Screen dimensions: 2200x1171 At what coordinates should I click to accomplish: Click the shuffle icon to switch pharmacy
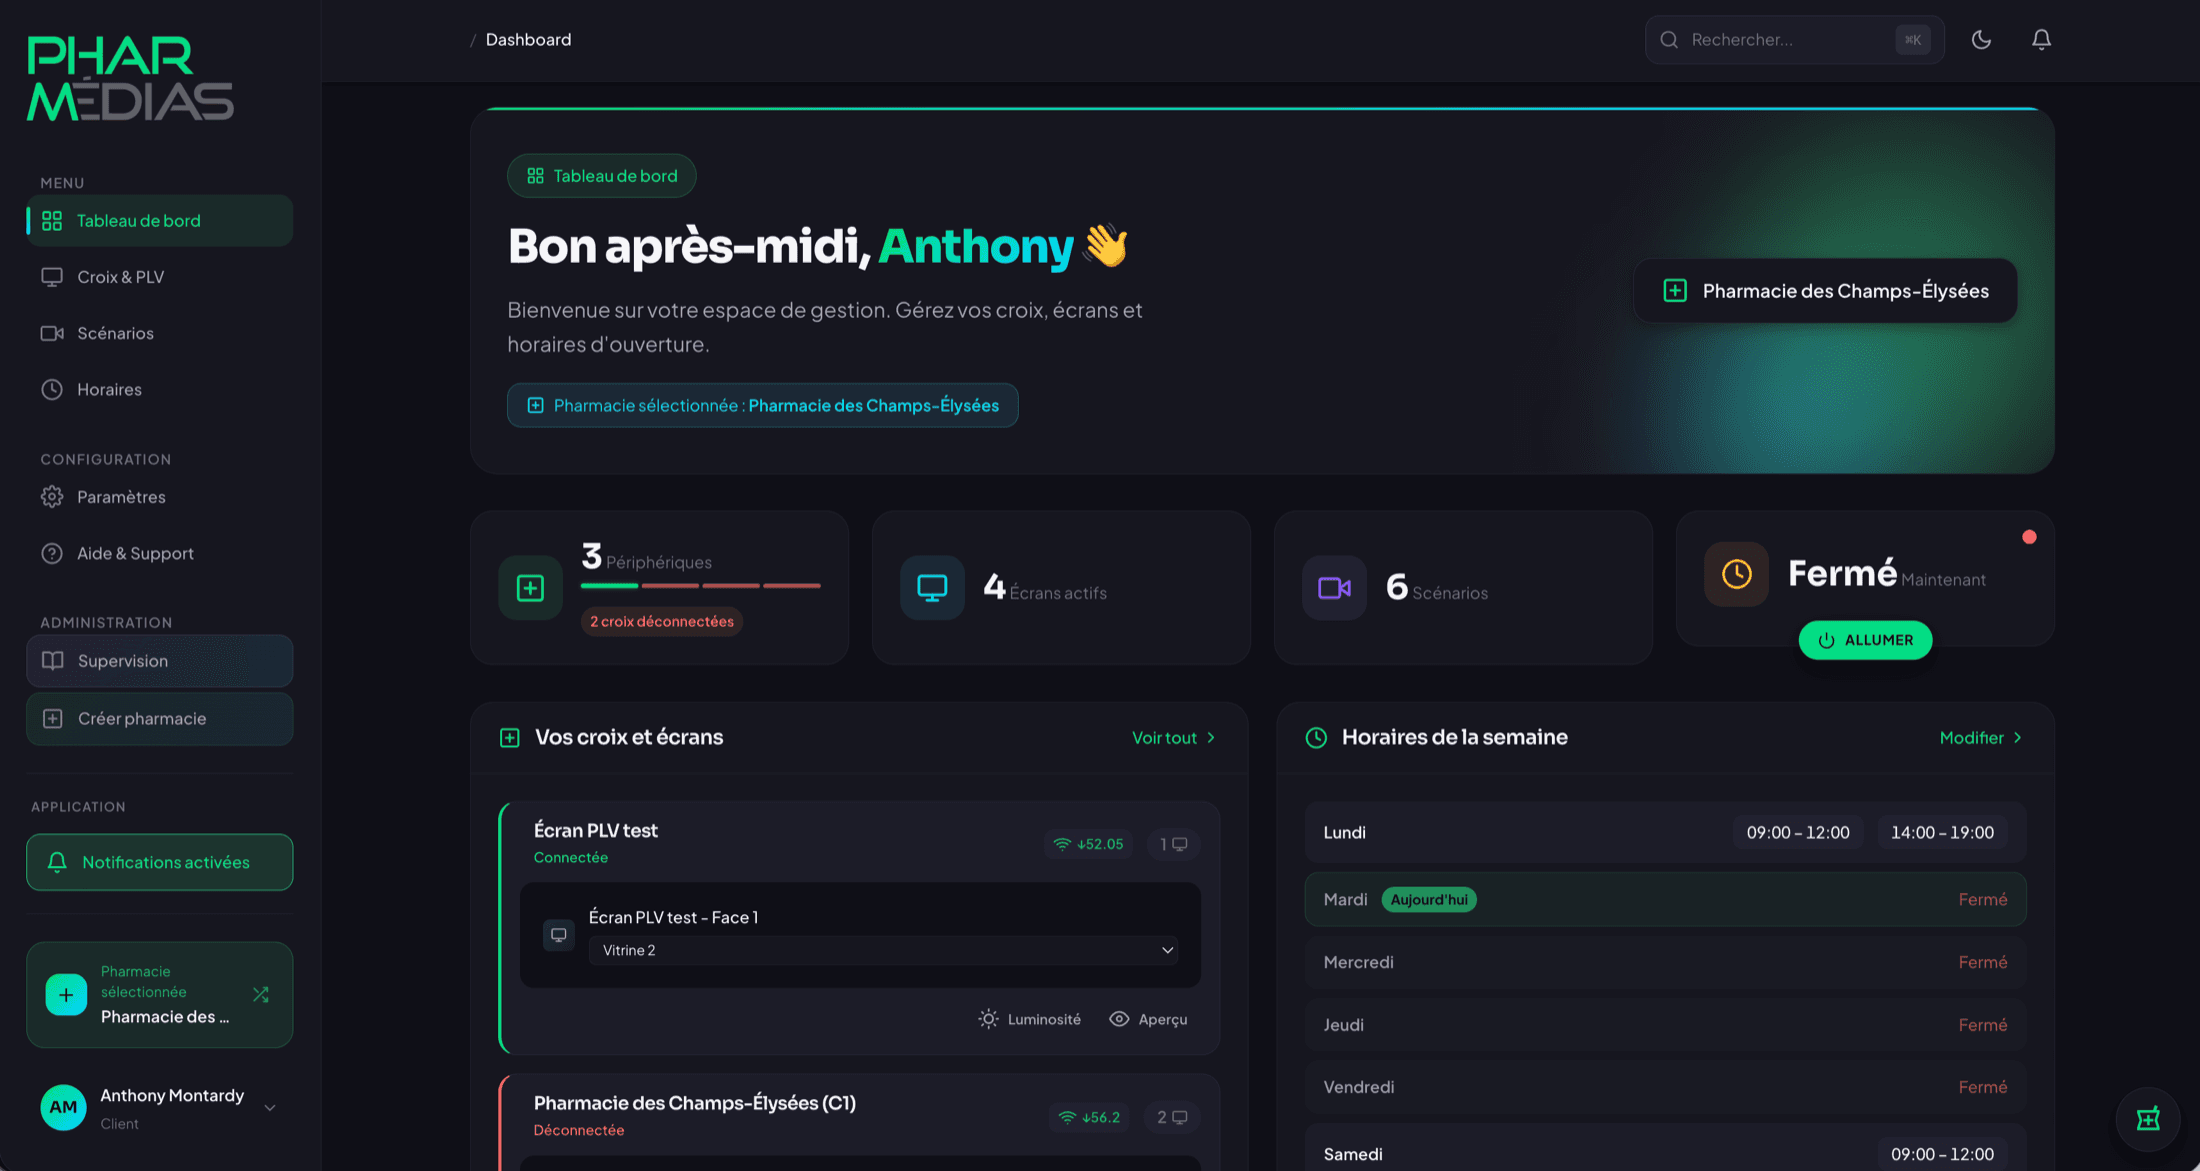click(261, 994)
